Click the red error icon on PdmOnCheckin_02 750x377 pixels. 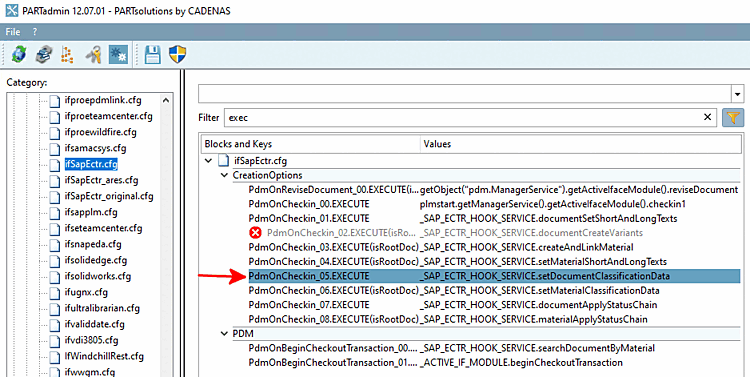[255, 233]
